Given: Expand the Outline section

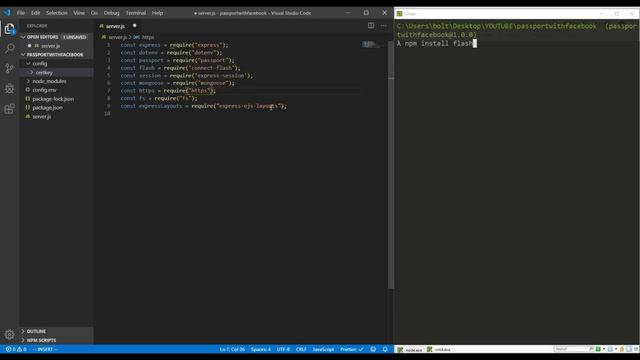Looking at the screenshot, I should (36, 331).
